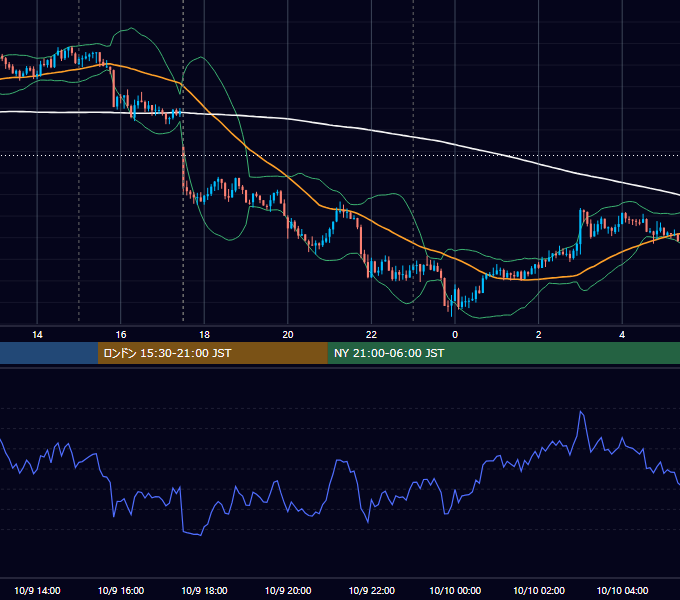Click the 10/10 04:00 date label
This screenshot has width=680, height=600.
[622, 590]
